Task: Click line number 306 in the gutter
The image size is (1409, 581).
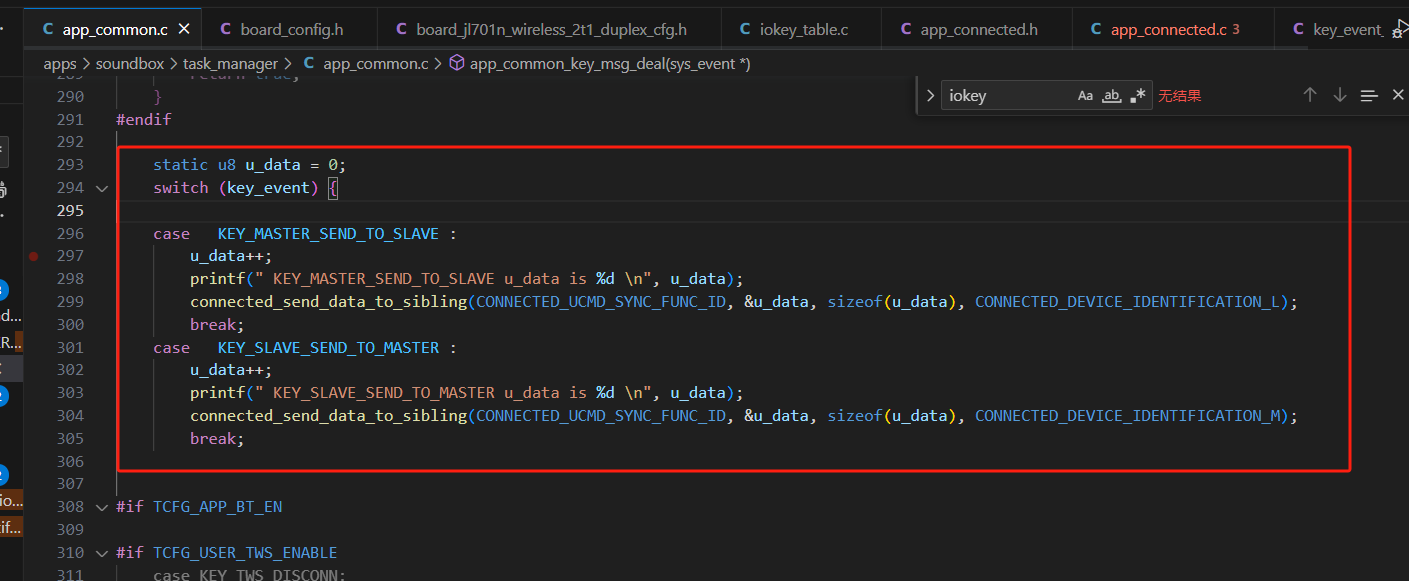Action: (x=70, y=462)
